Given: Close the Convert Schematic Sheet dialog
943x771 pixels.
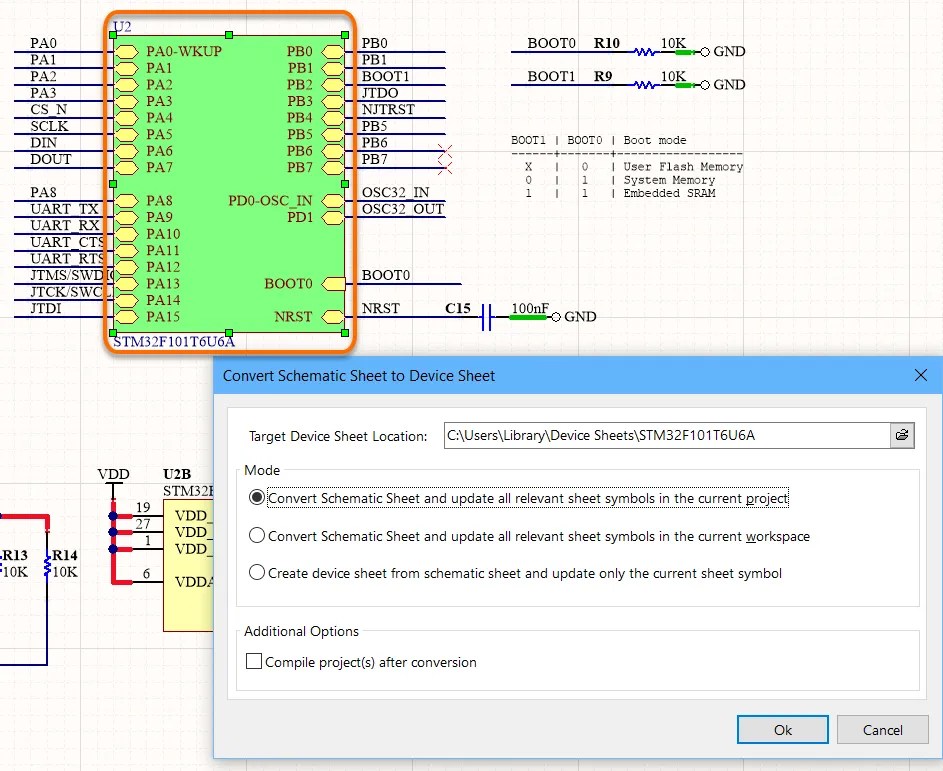Looking at the screenshot, I should pos(920,375).
